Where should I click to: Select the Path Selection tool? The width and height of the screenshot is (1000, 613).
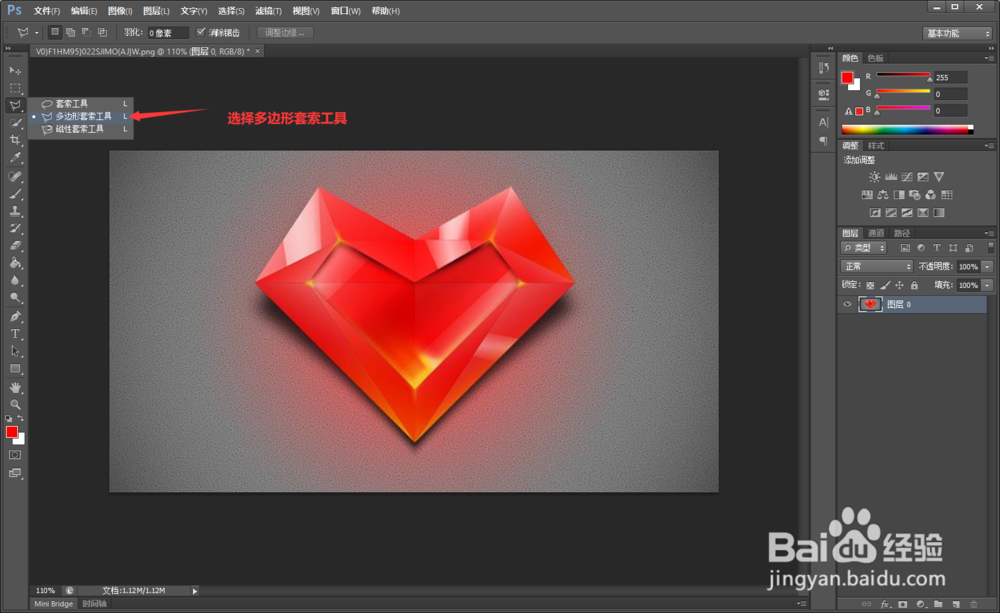15,351
